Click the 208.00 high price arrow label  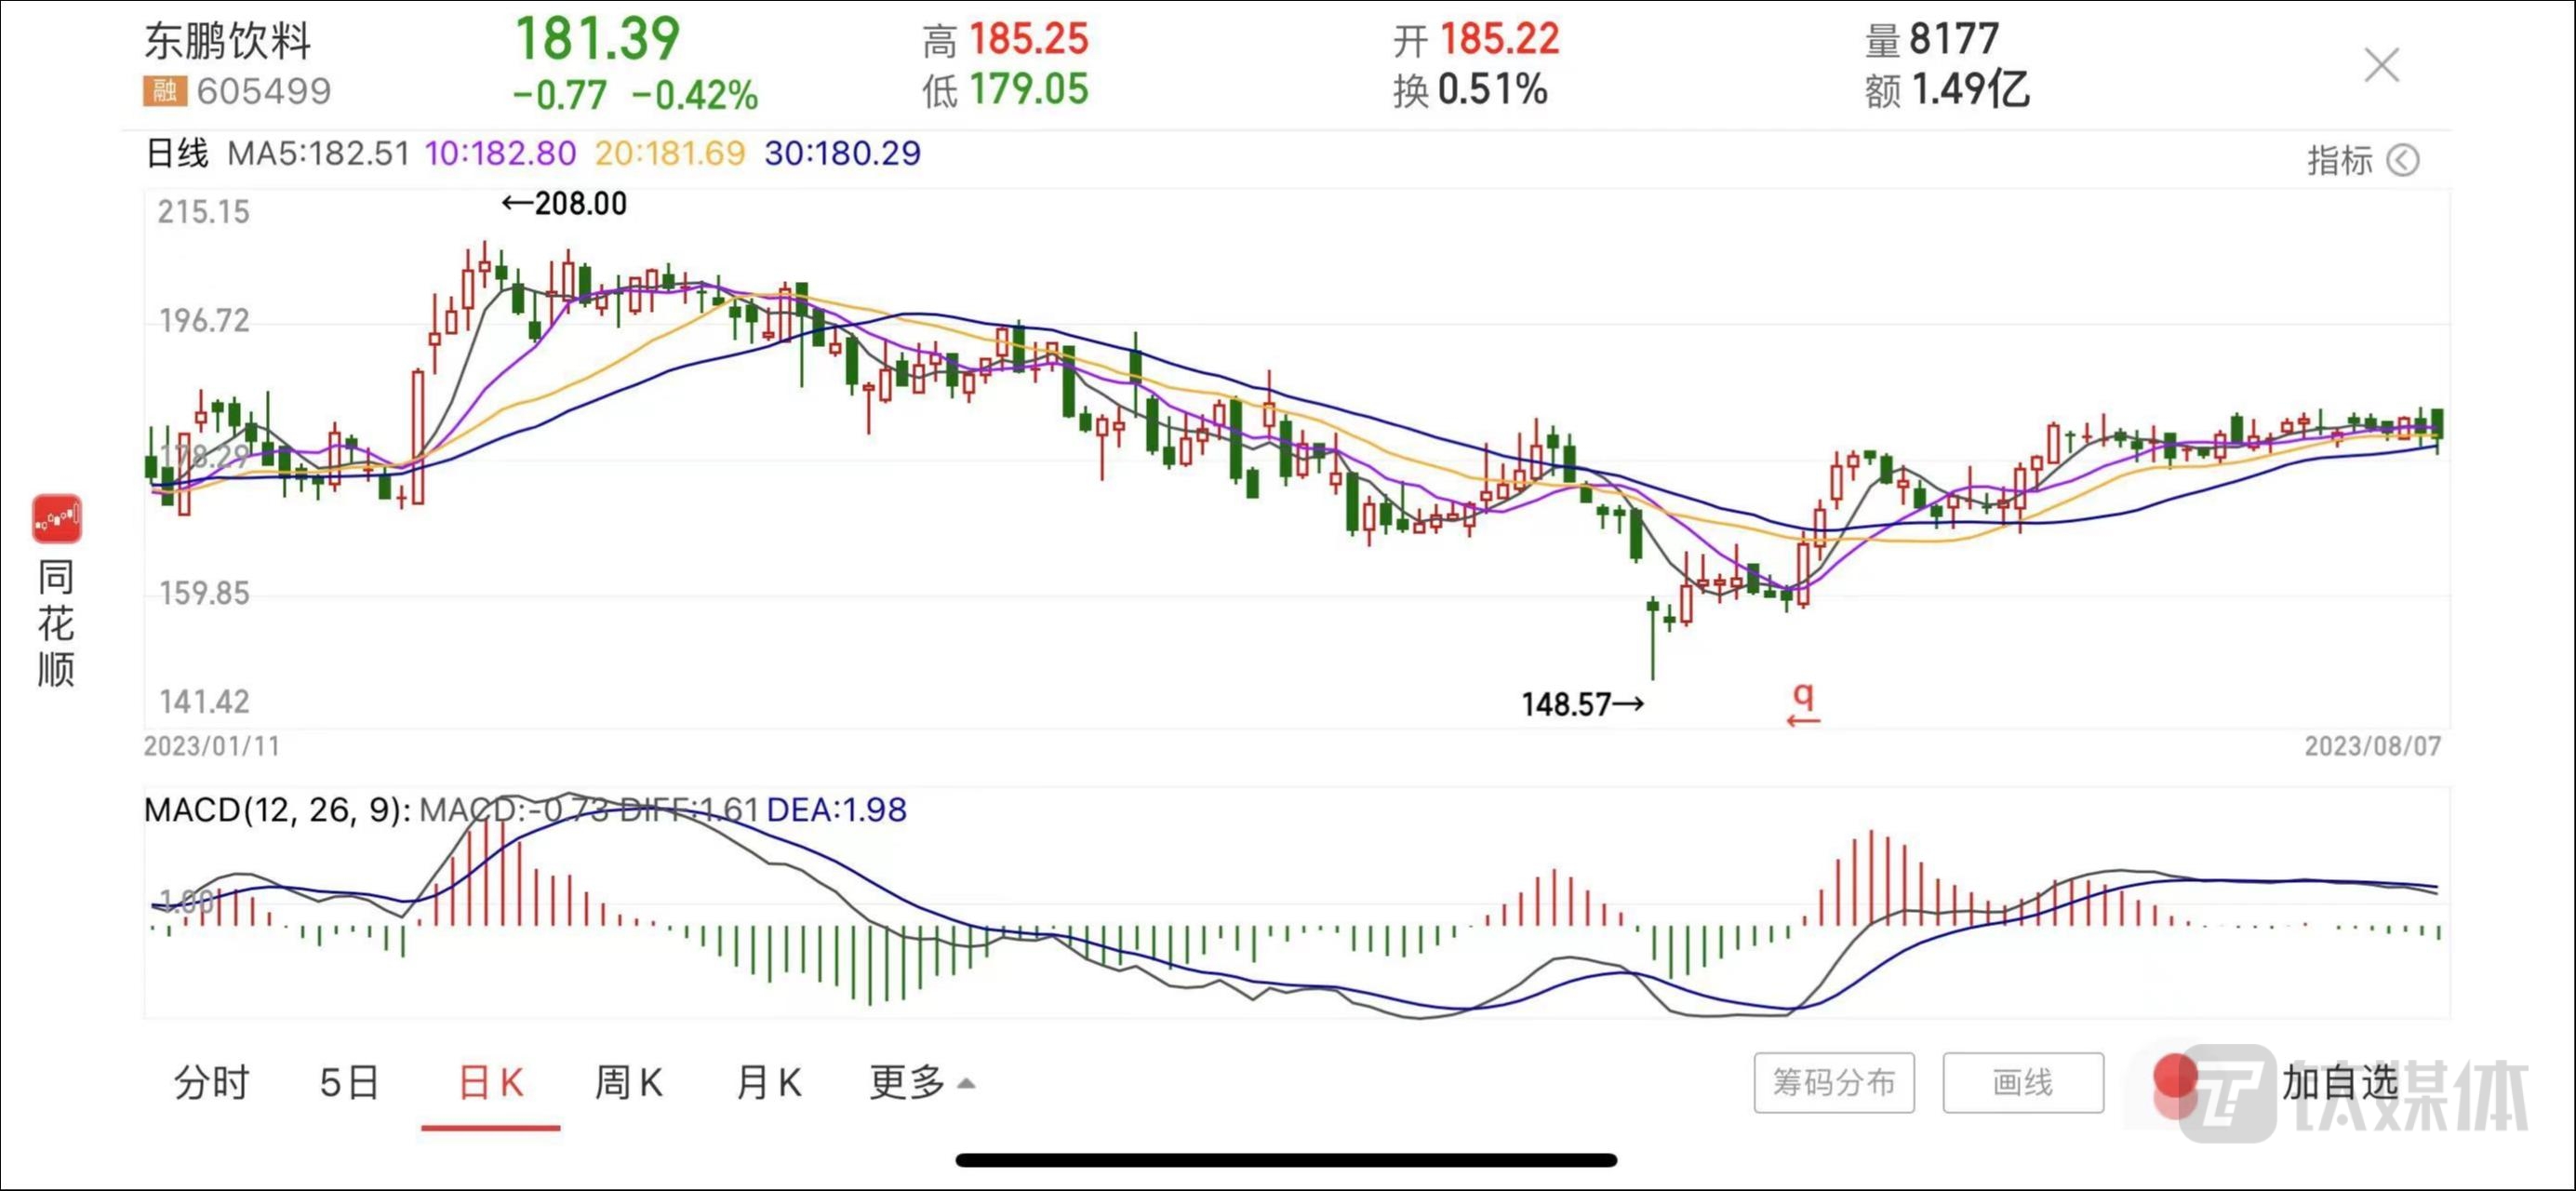point(564,204)
